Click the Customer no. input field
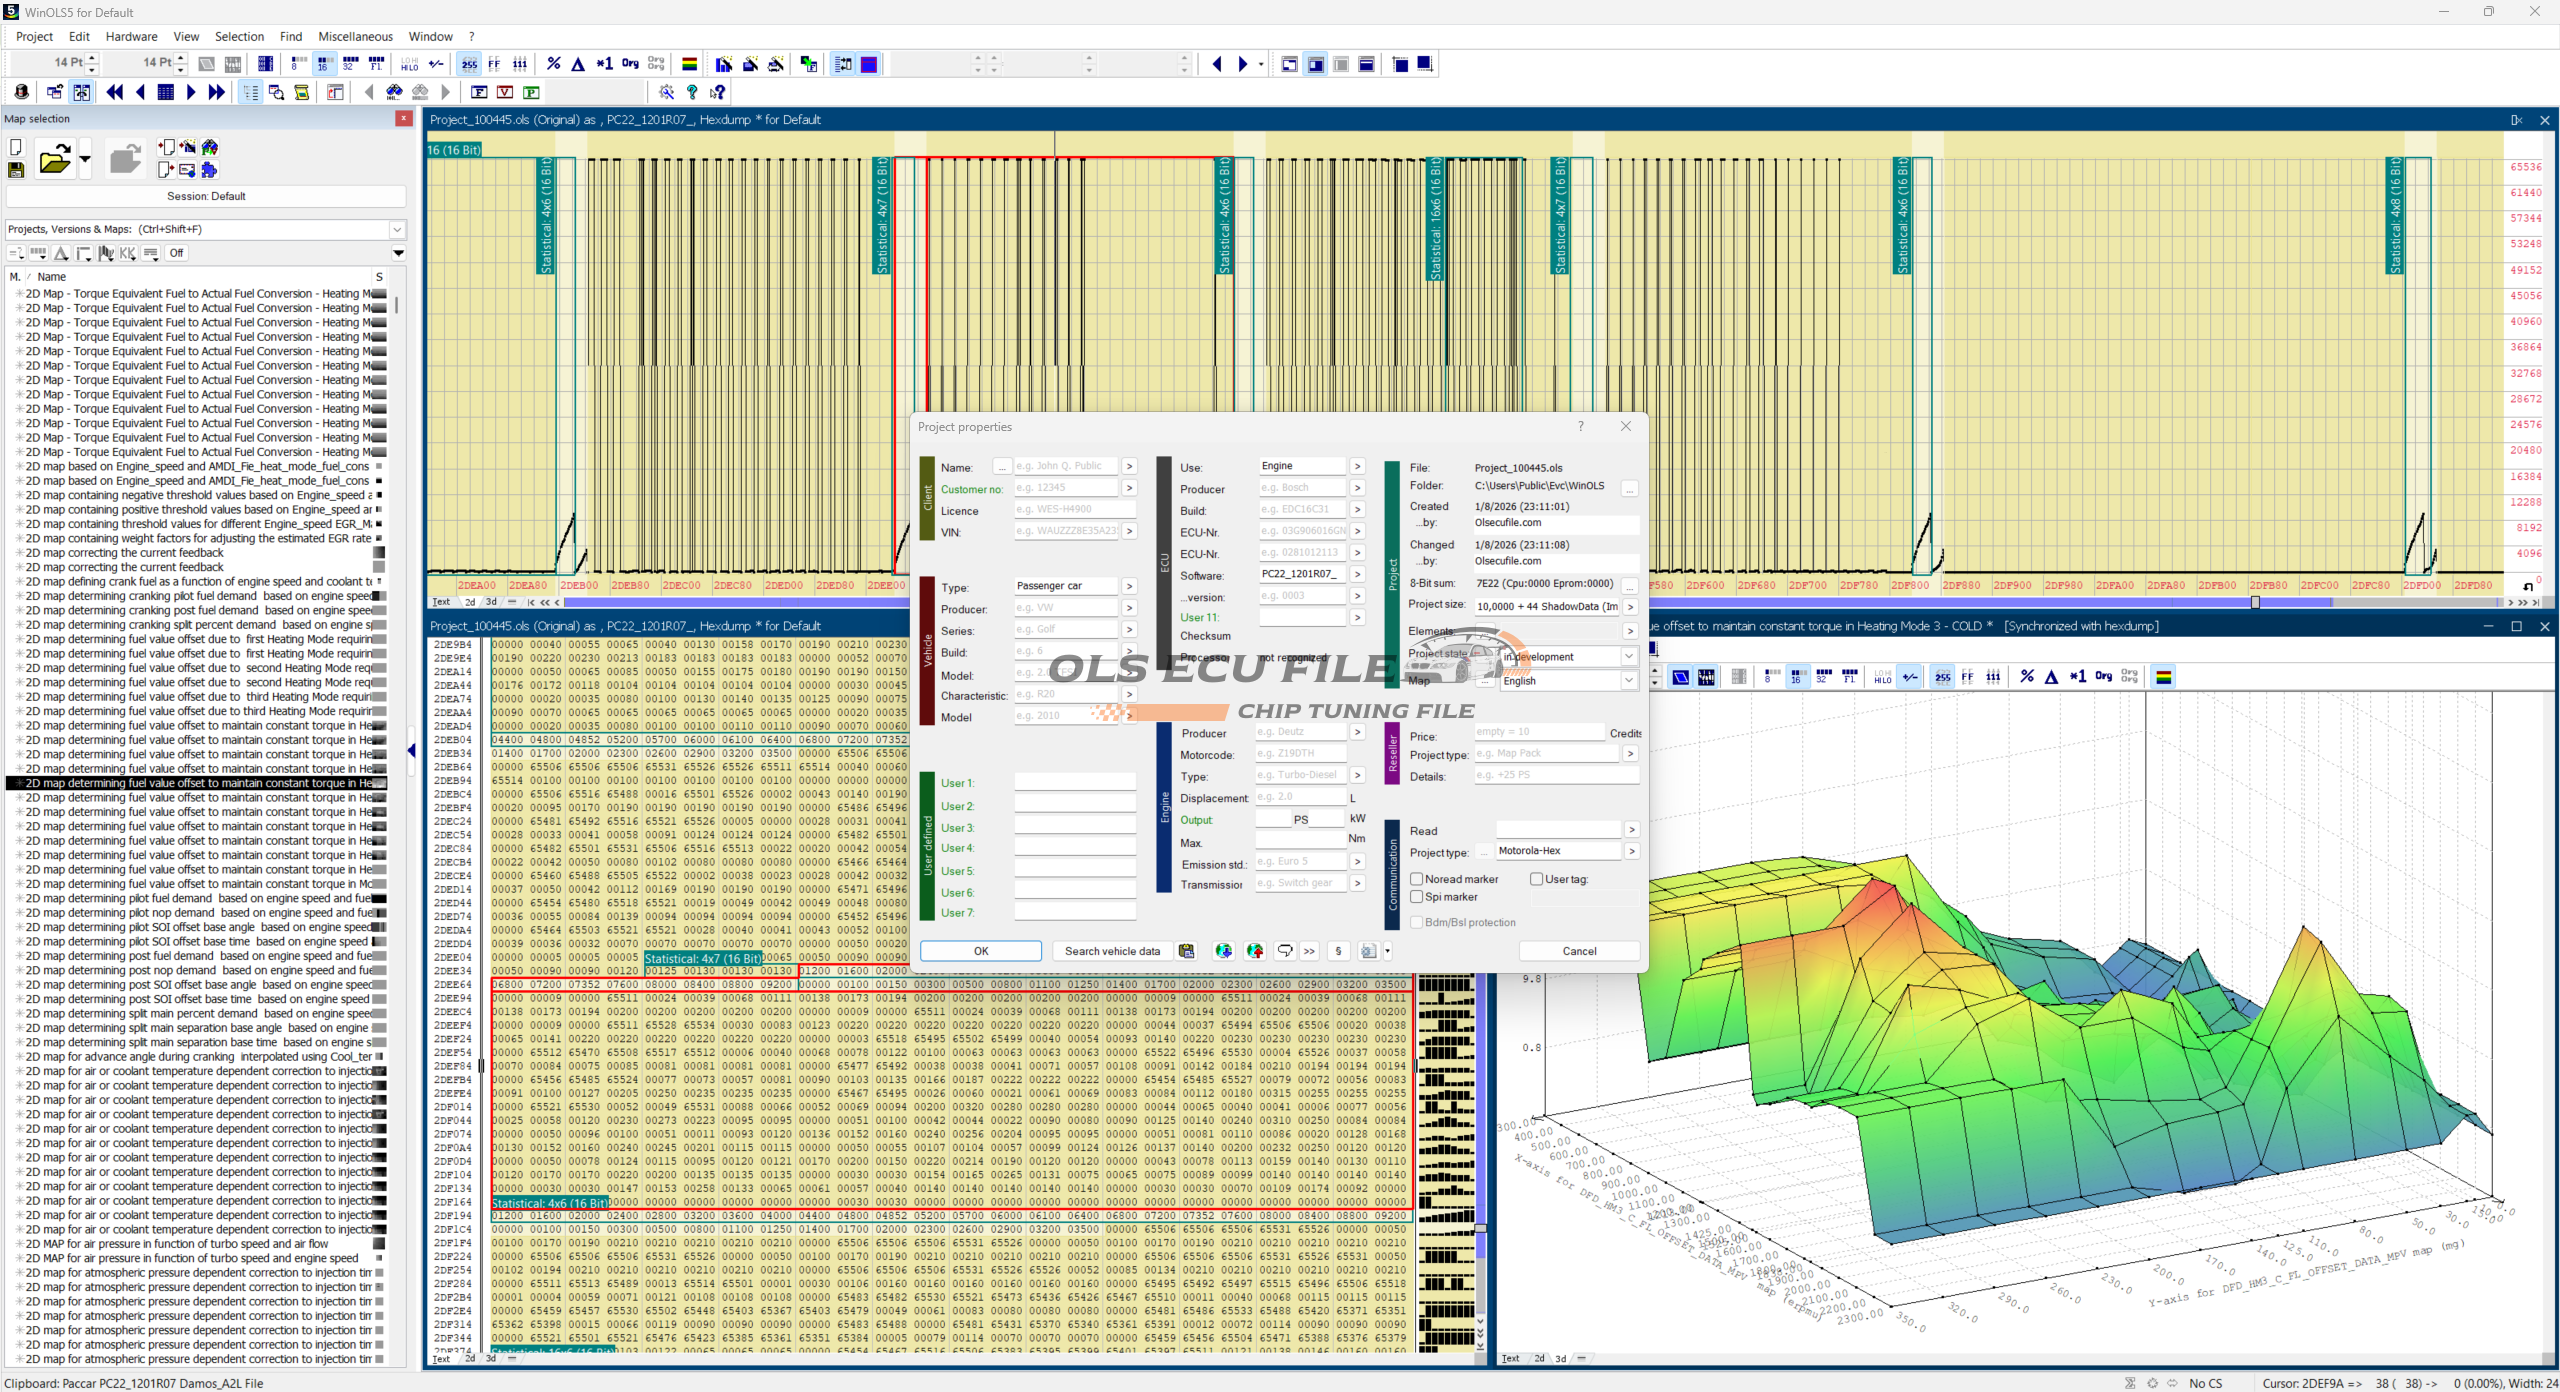Screen dimensions: 2560x1392 click(x=1065, y=488)
